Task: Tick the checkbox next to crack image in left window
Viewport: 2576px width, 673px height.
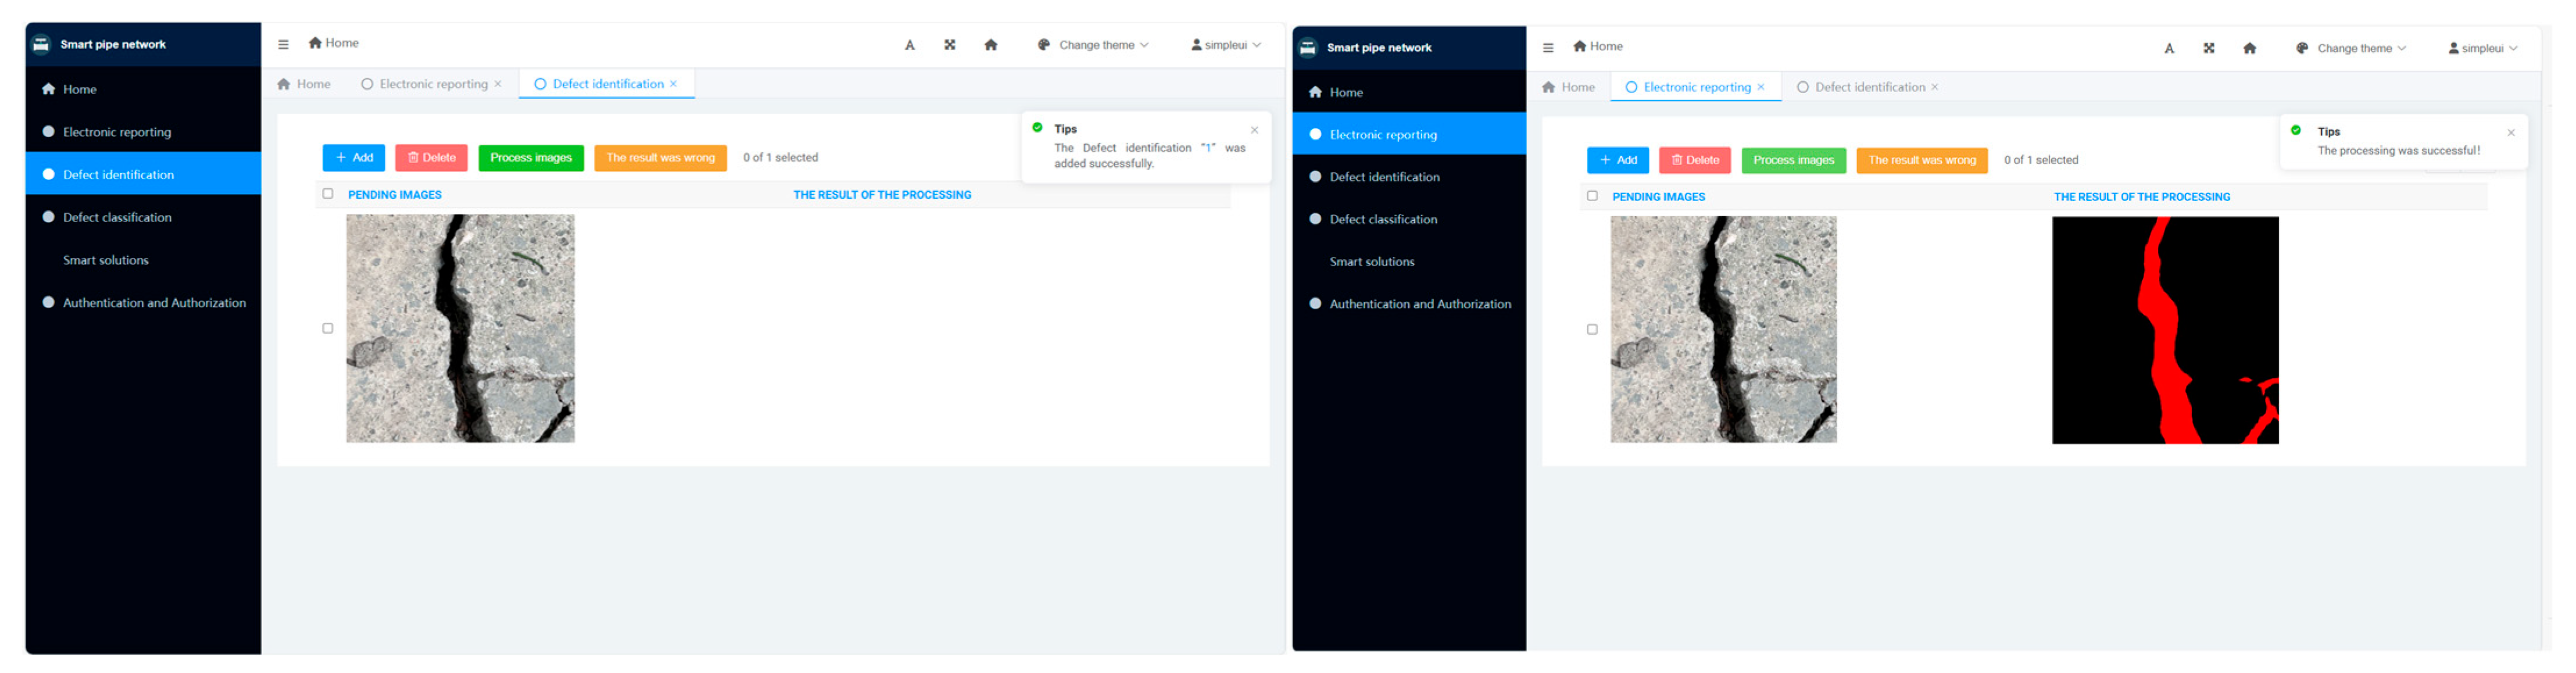Action: [328, 328]
